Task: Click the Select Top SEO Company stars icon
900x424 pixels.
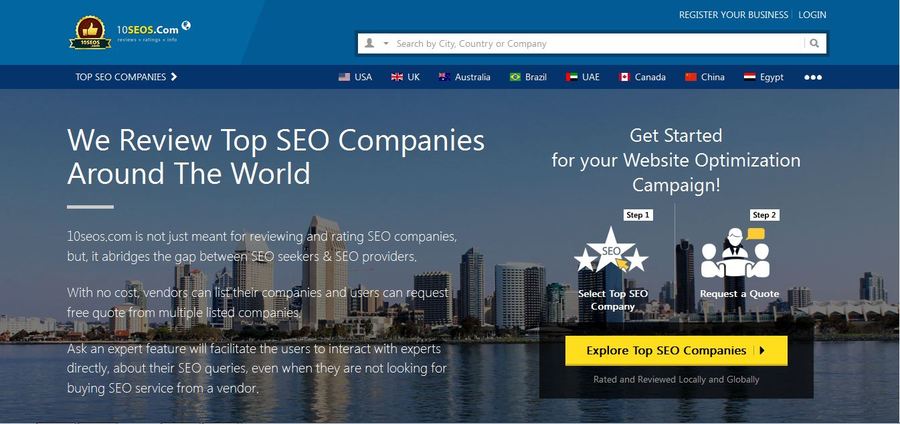Action: point(611,251)
